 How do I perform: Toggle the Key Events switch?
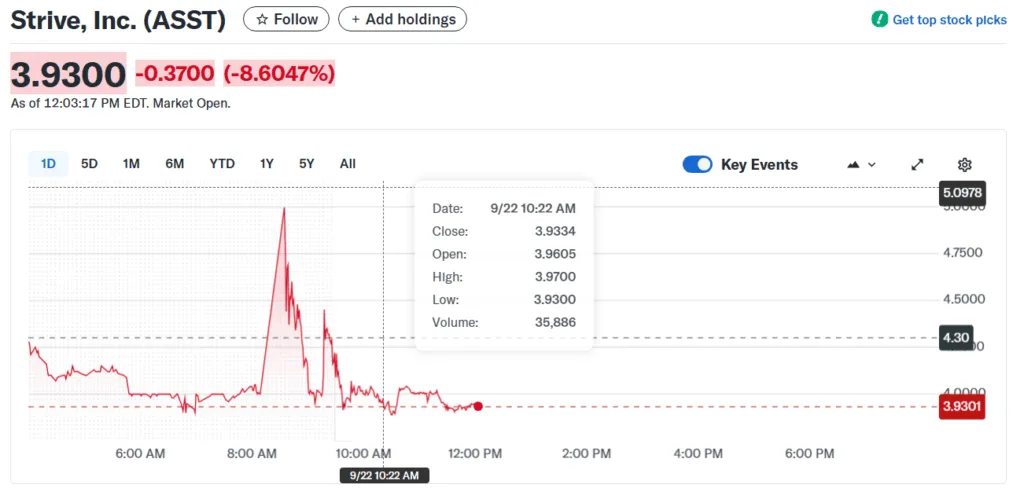tap(697, 165)
